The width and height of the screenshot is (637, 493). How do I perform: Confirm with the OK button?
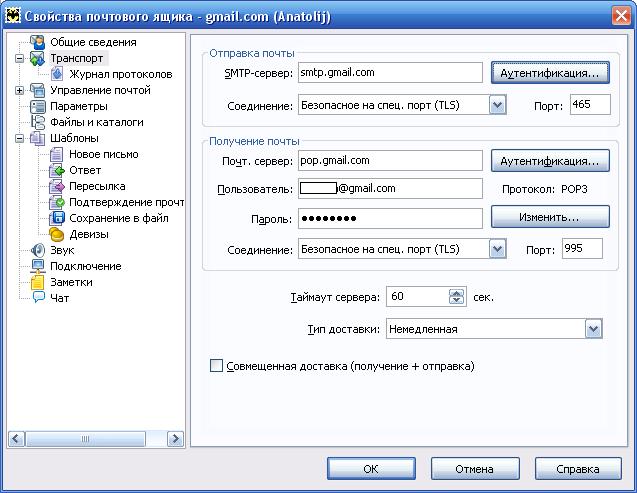point(371,469)
